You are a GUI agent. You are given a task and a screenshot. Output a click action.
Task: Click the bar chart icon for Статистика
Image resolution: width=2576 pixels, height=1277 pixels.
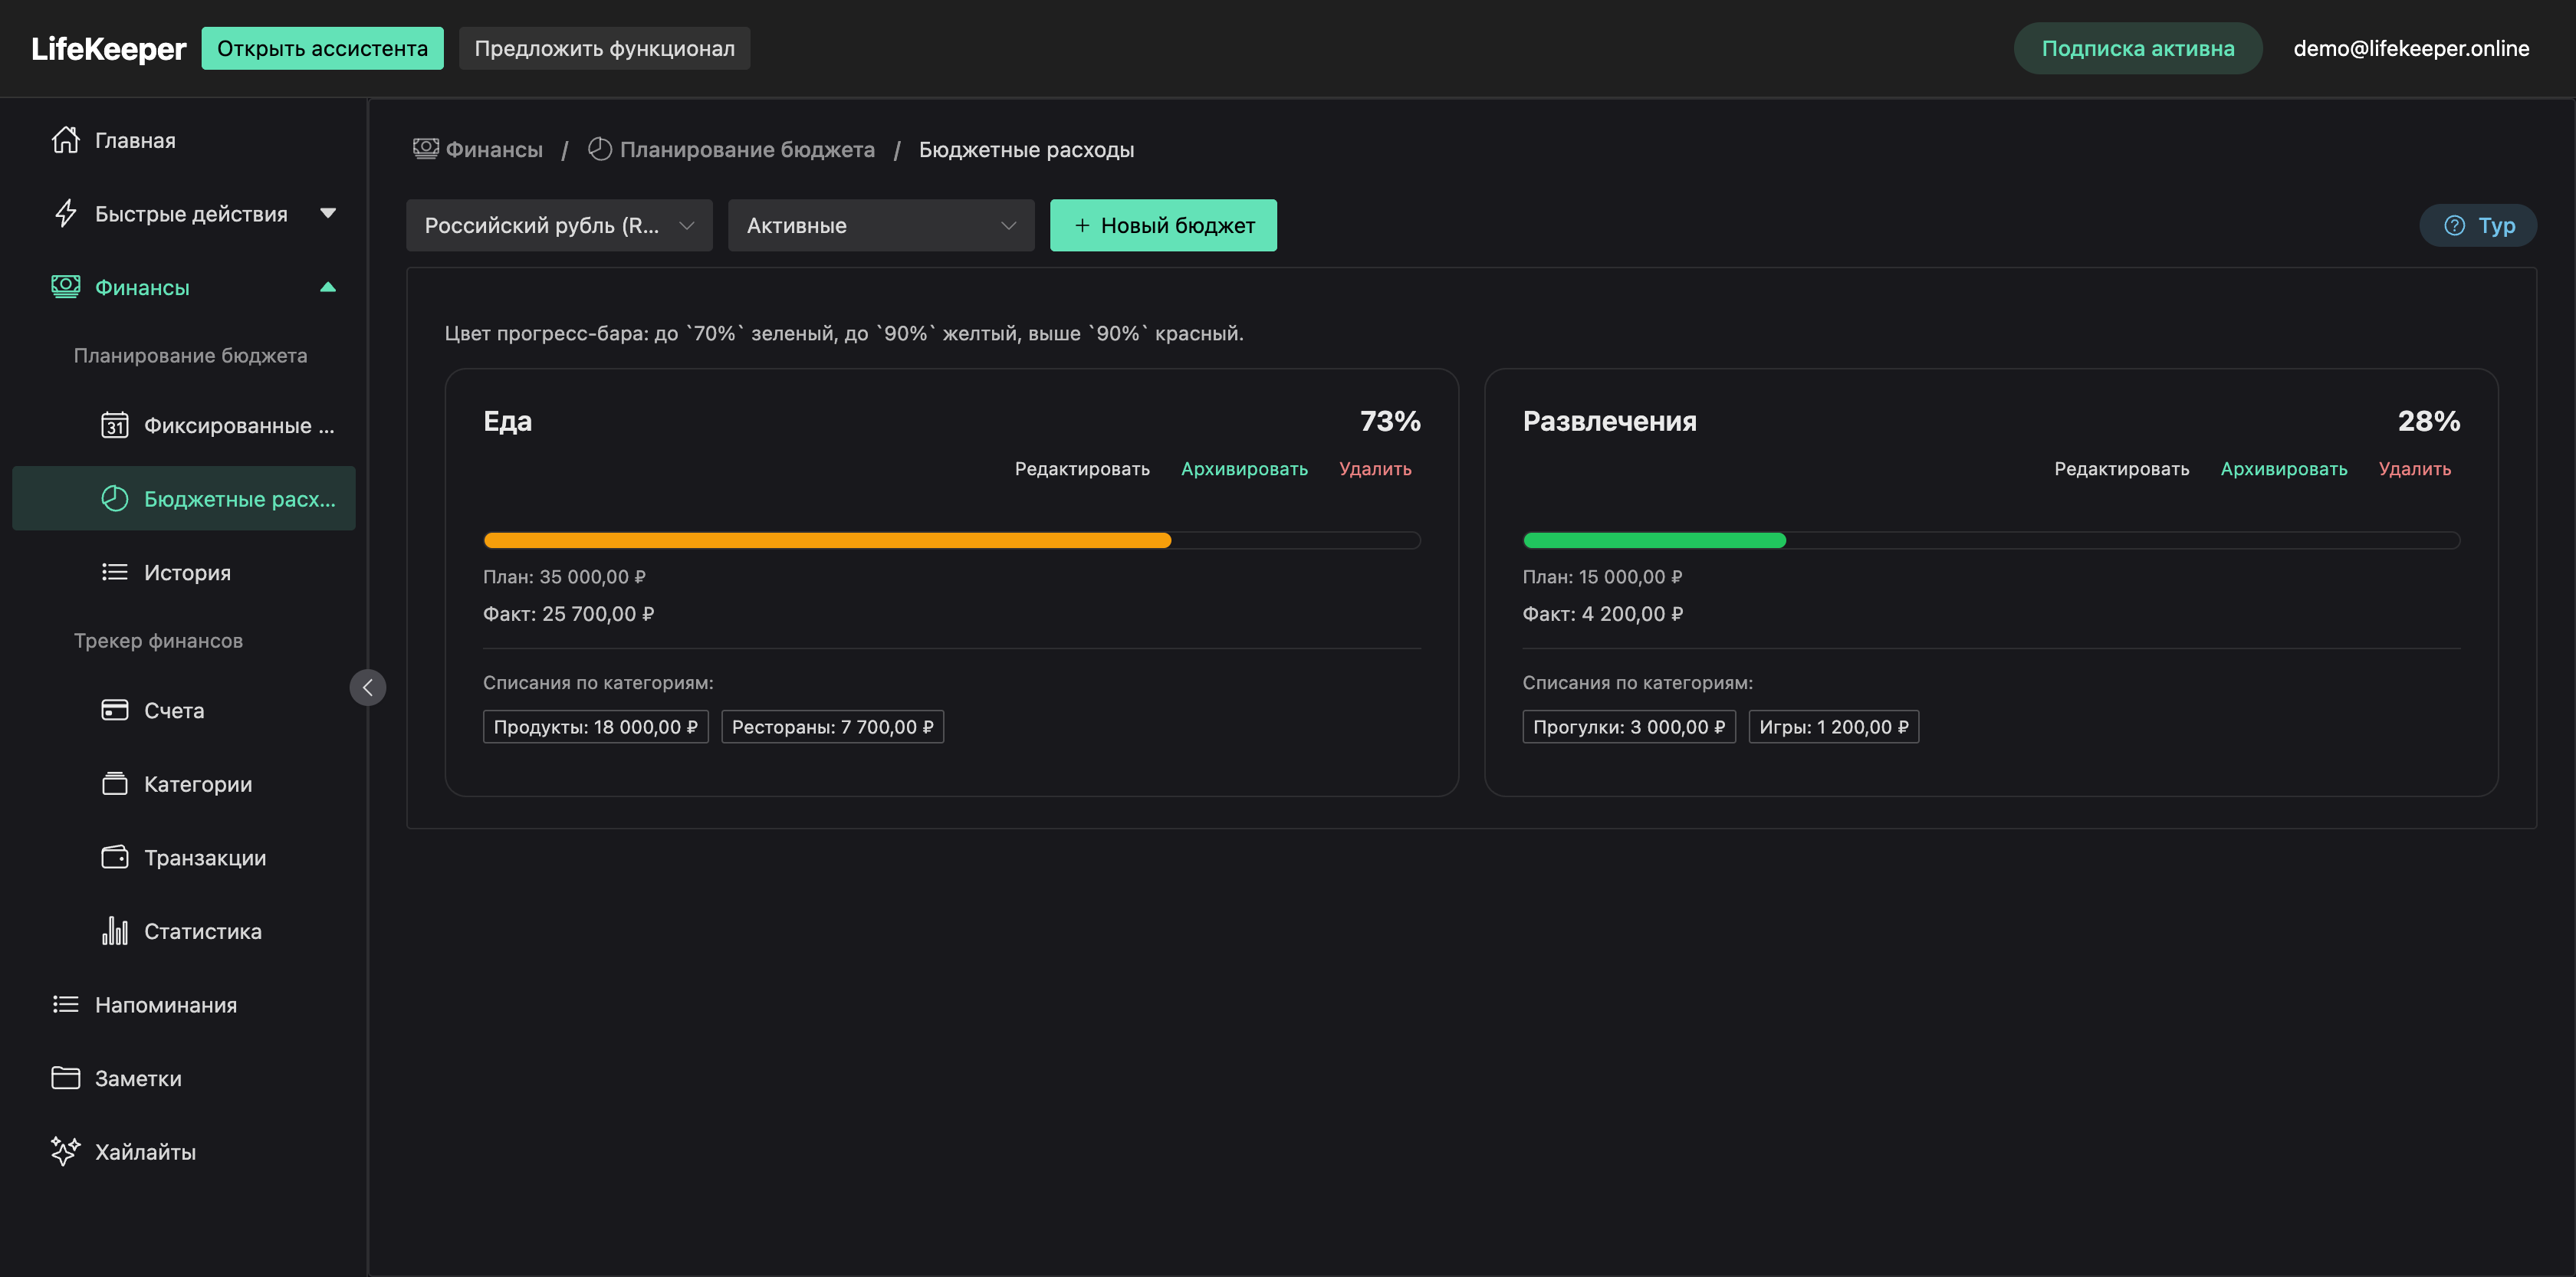pyautogui.click(x=114, y=932)
